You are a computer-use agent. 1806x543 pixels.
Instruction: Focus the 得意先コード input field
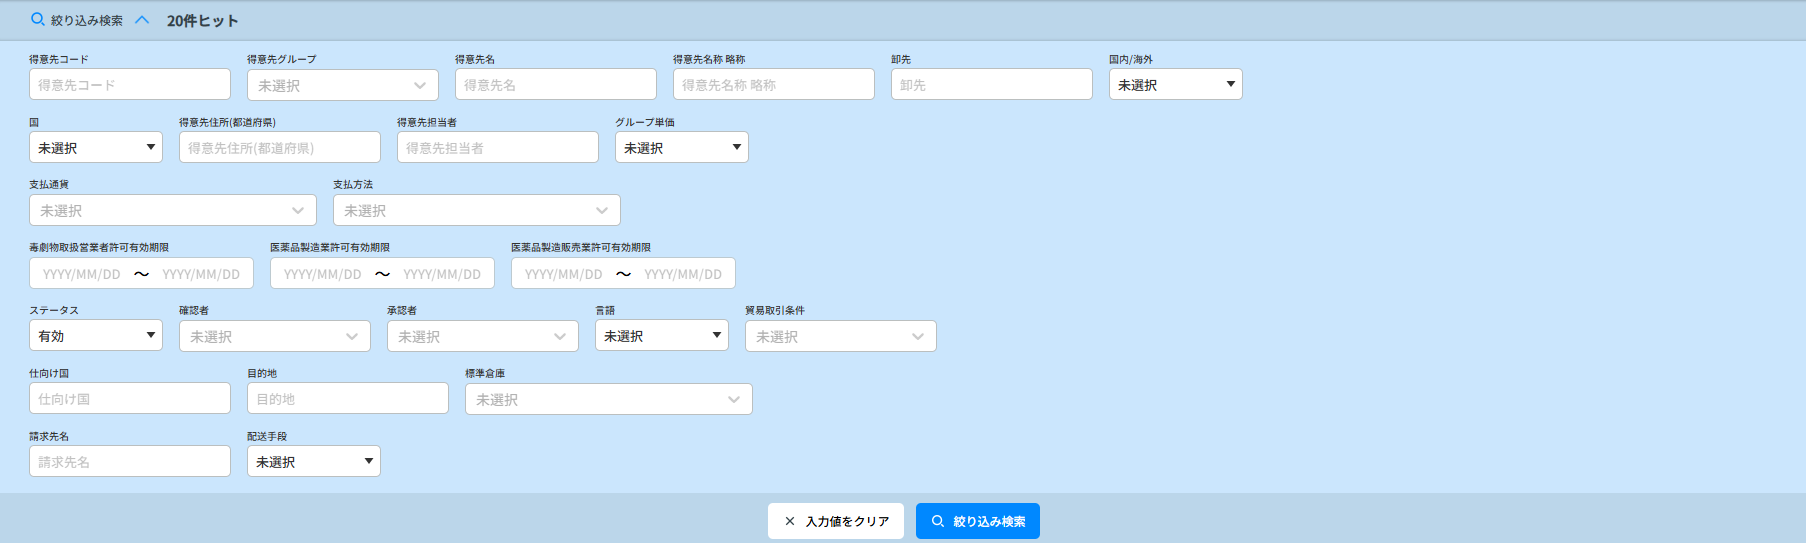click(x=129, y=85)
